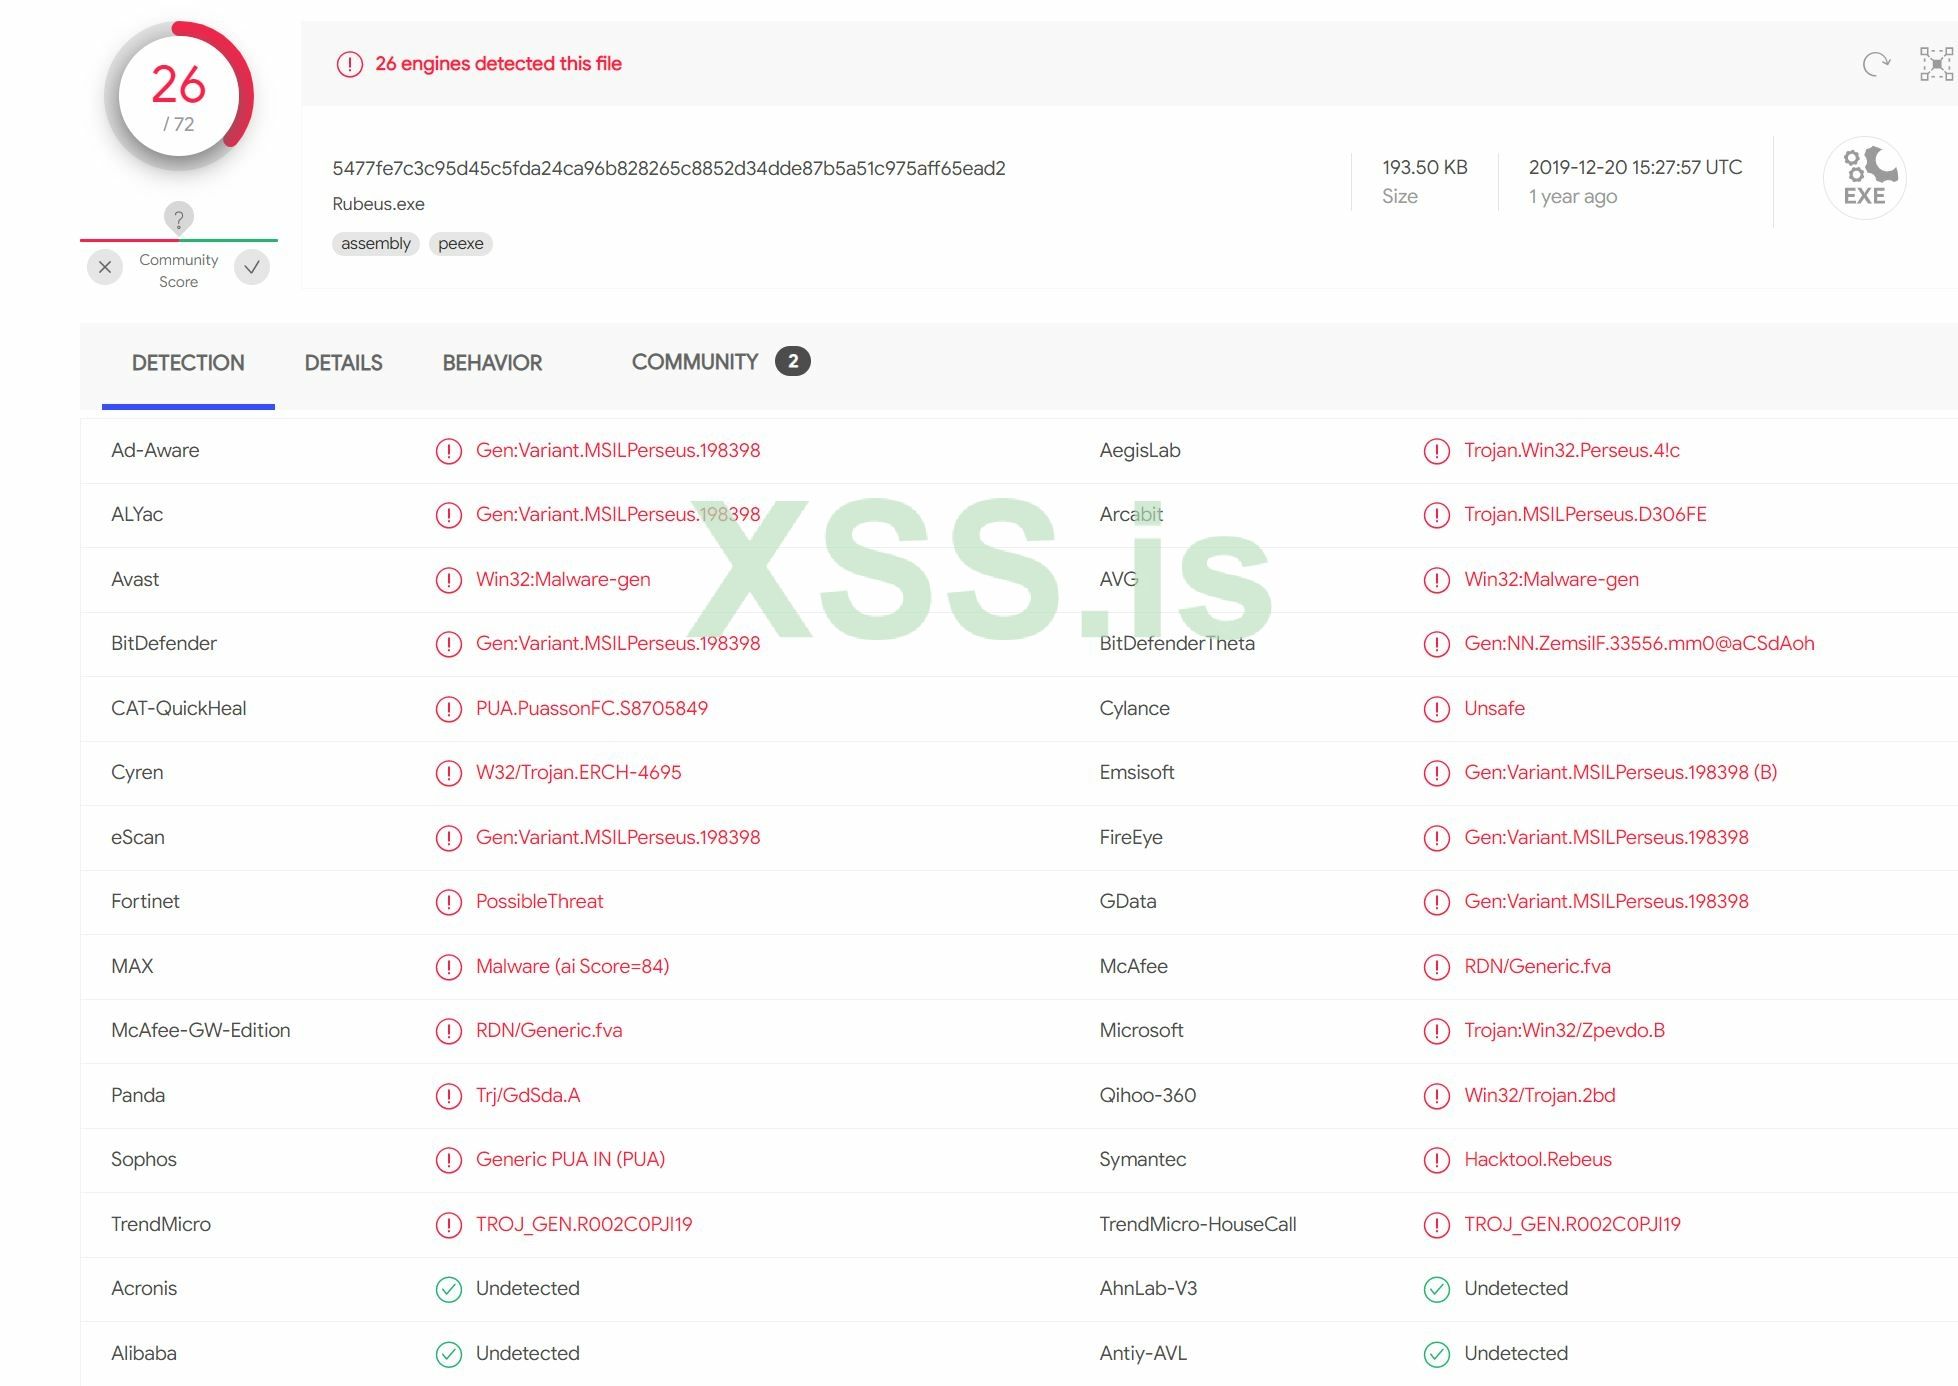Click the 26/72 detection score gauge
Viewport: 1958px width, 1386px height.
[179, 97]
